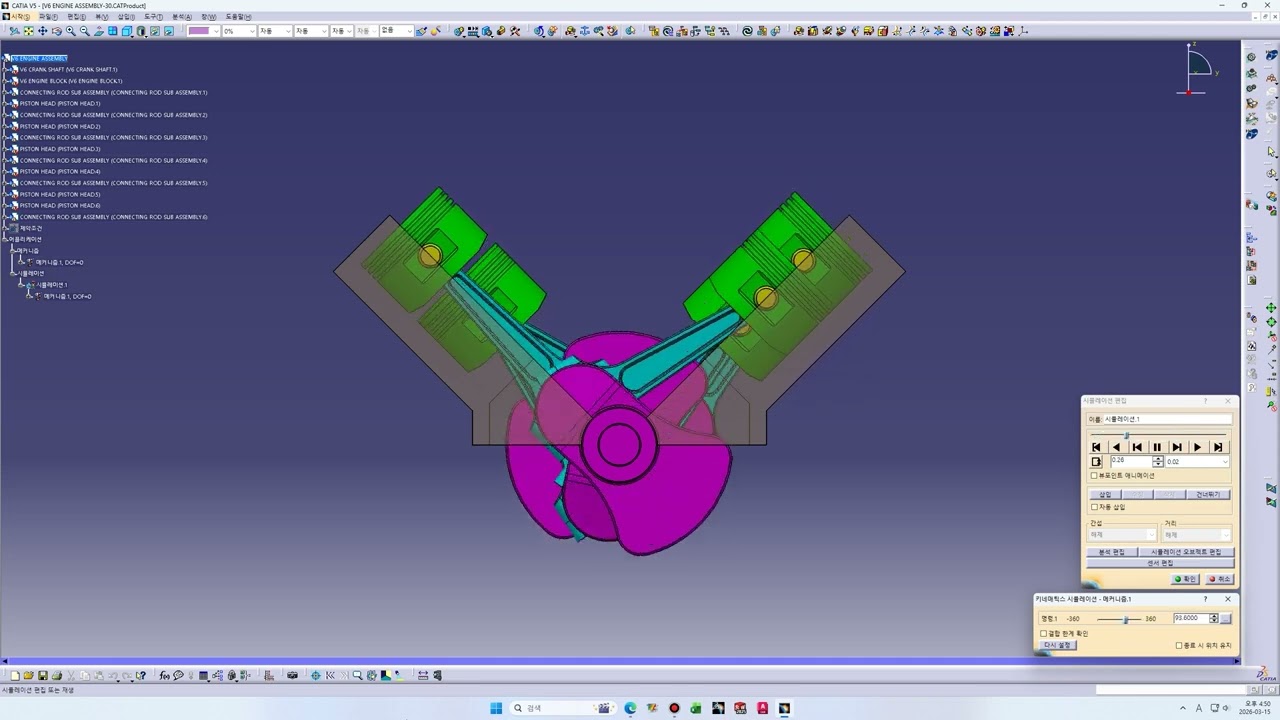Step simulation backward one frame
This screenshot has width=1280, height=720.
(x=1137, y=447)
